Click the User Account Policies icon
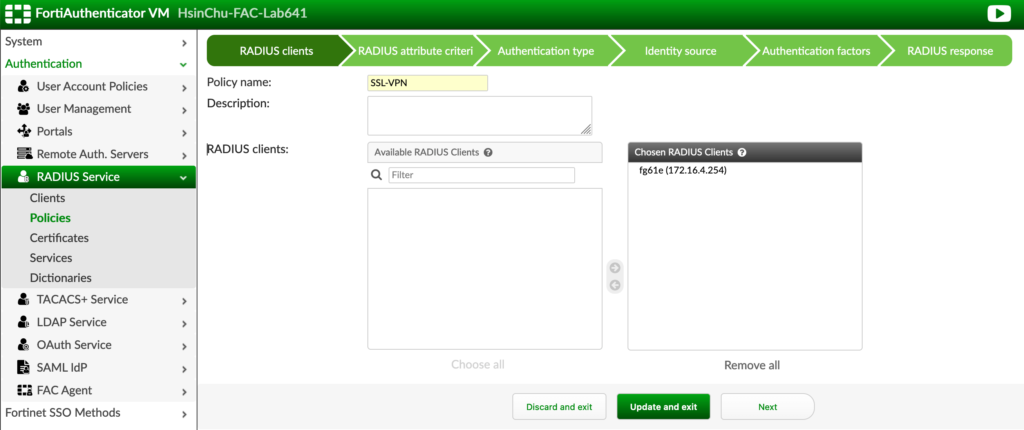 [24, 86]
